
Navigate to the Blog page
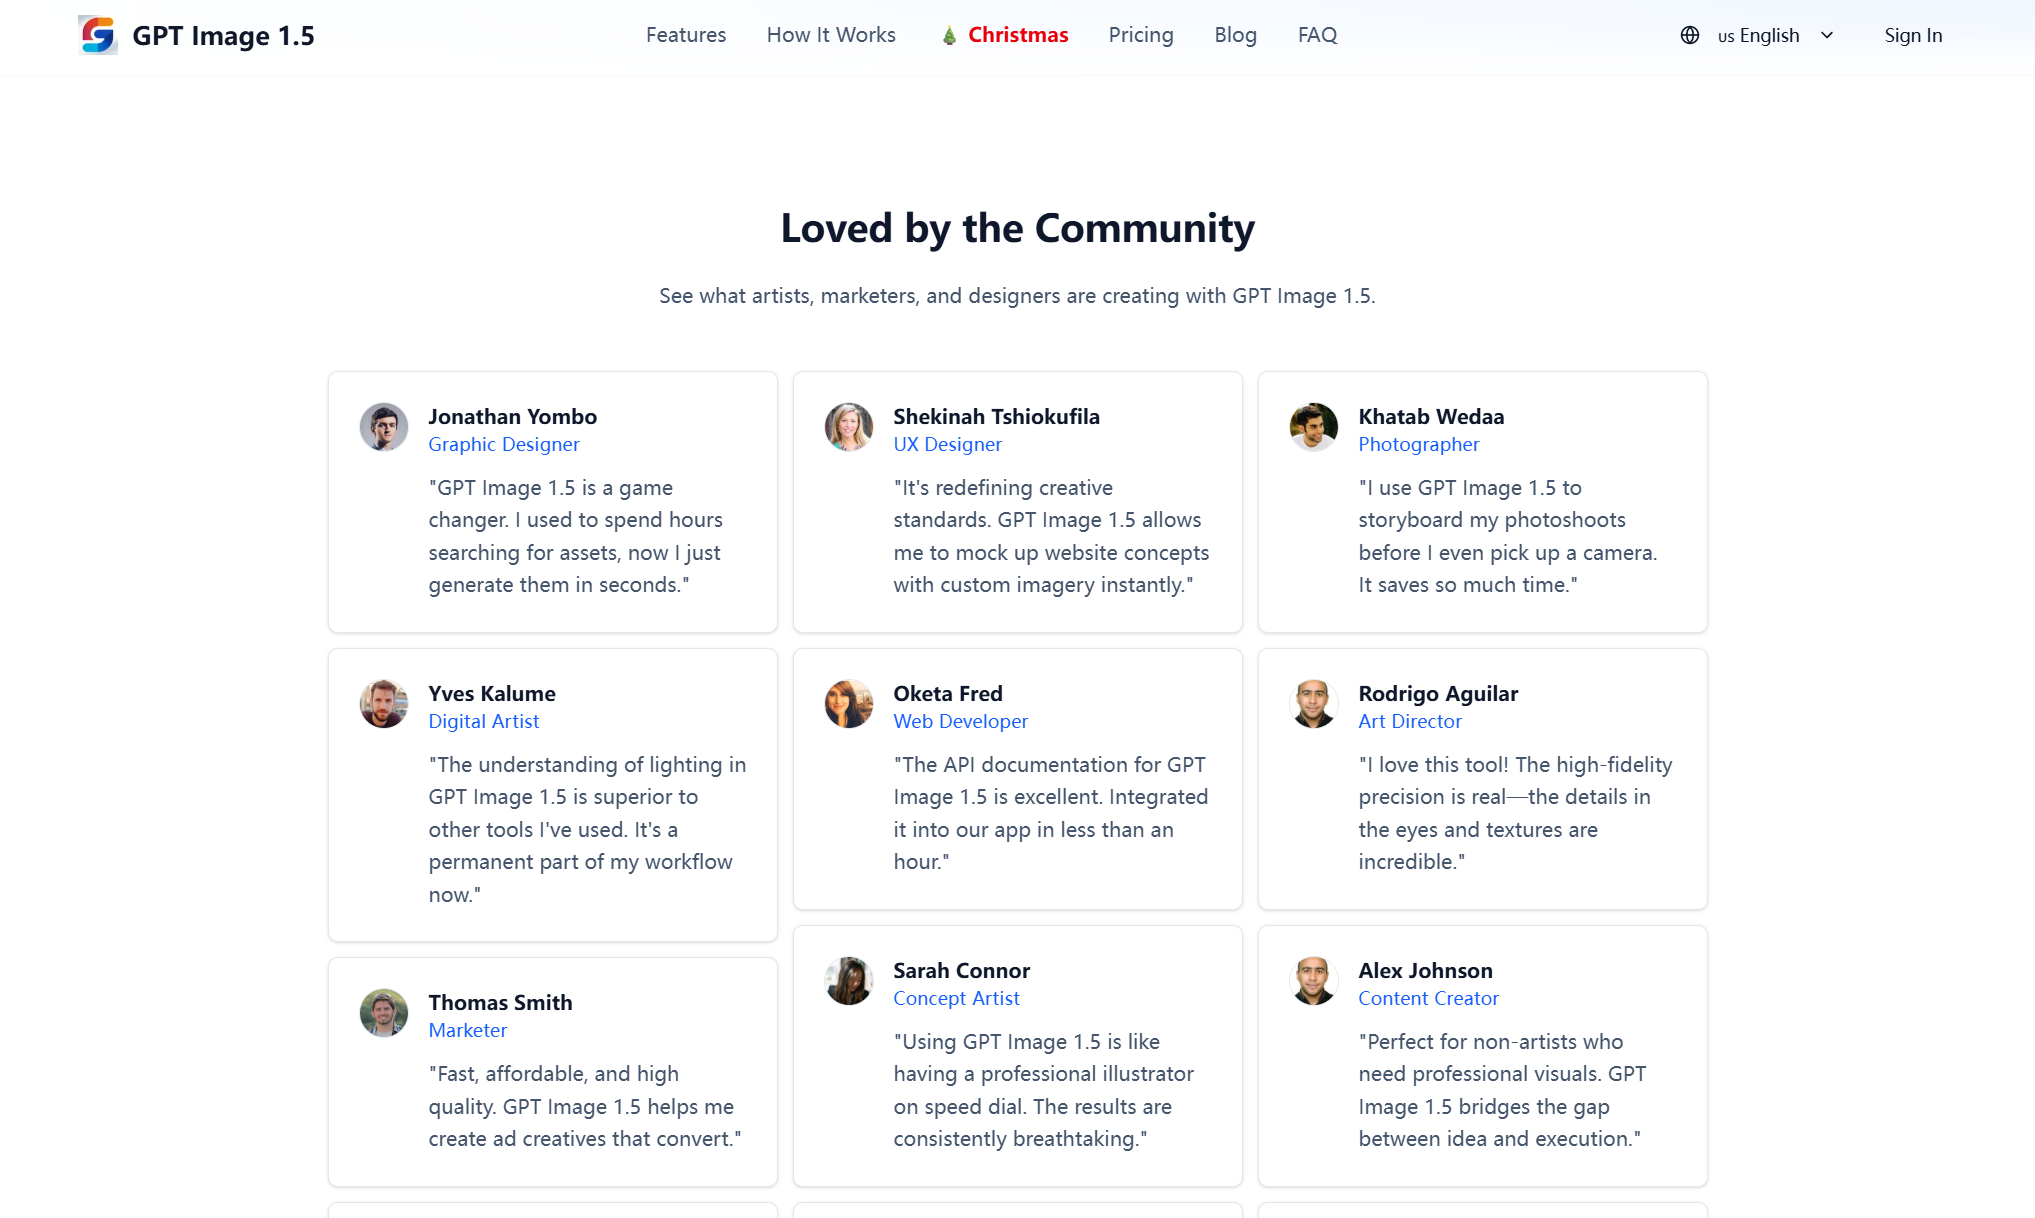tap(1235, 35)
